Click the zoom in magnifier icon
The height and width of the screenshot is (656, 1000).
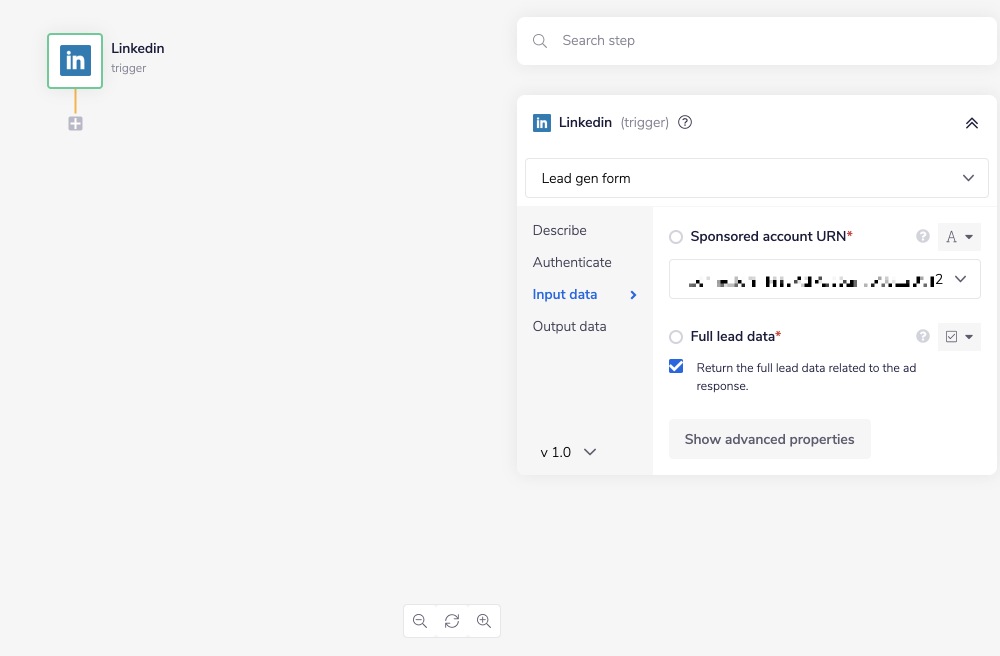pos(484,621)
